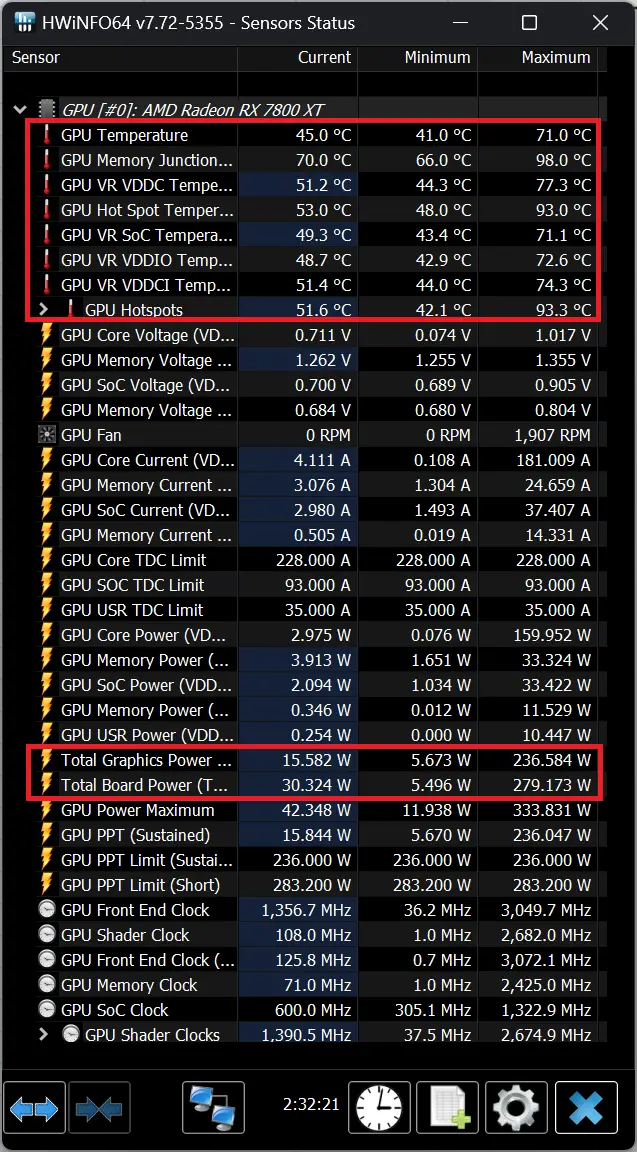Expand the GPU Hotspots subgroup
The image size is (637, 1152).
43,310
